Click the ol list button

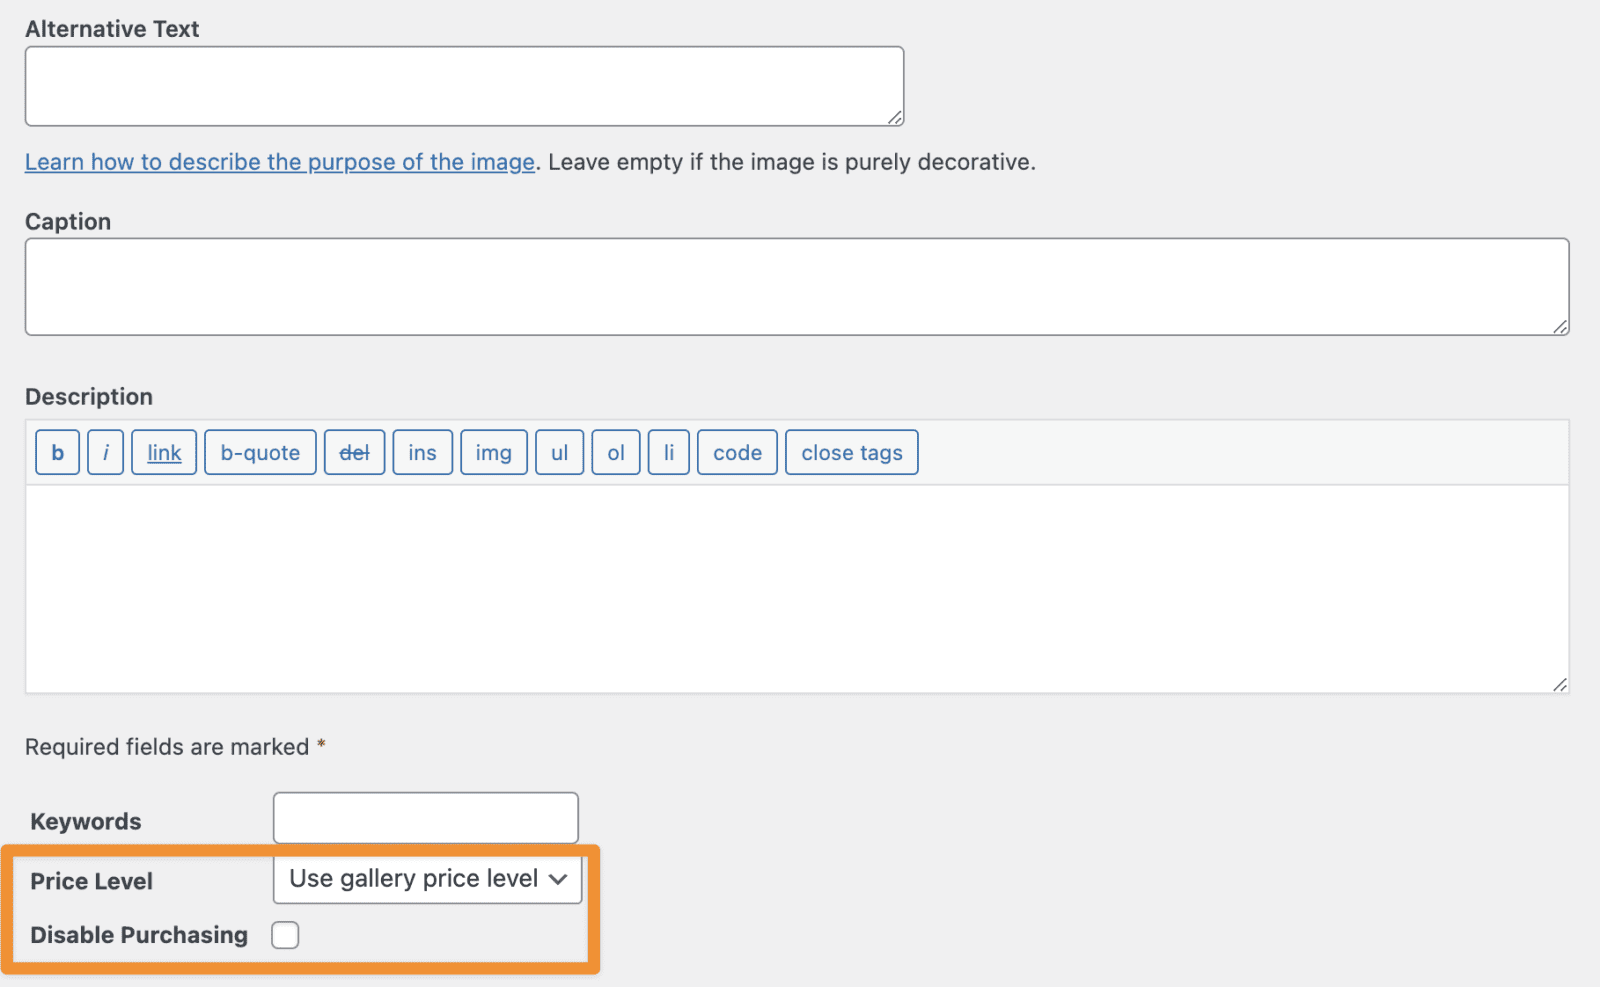616,452
